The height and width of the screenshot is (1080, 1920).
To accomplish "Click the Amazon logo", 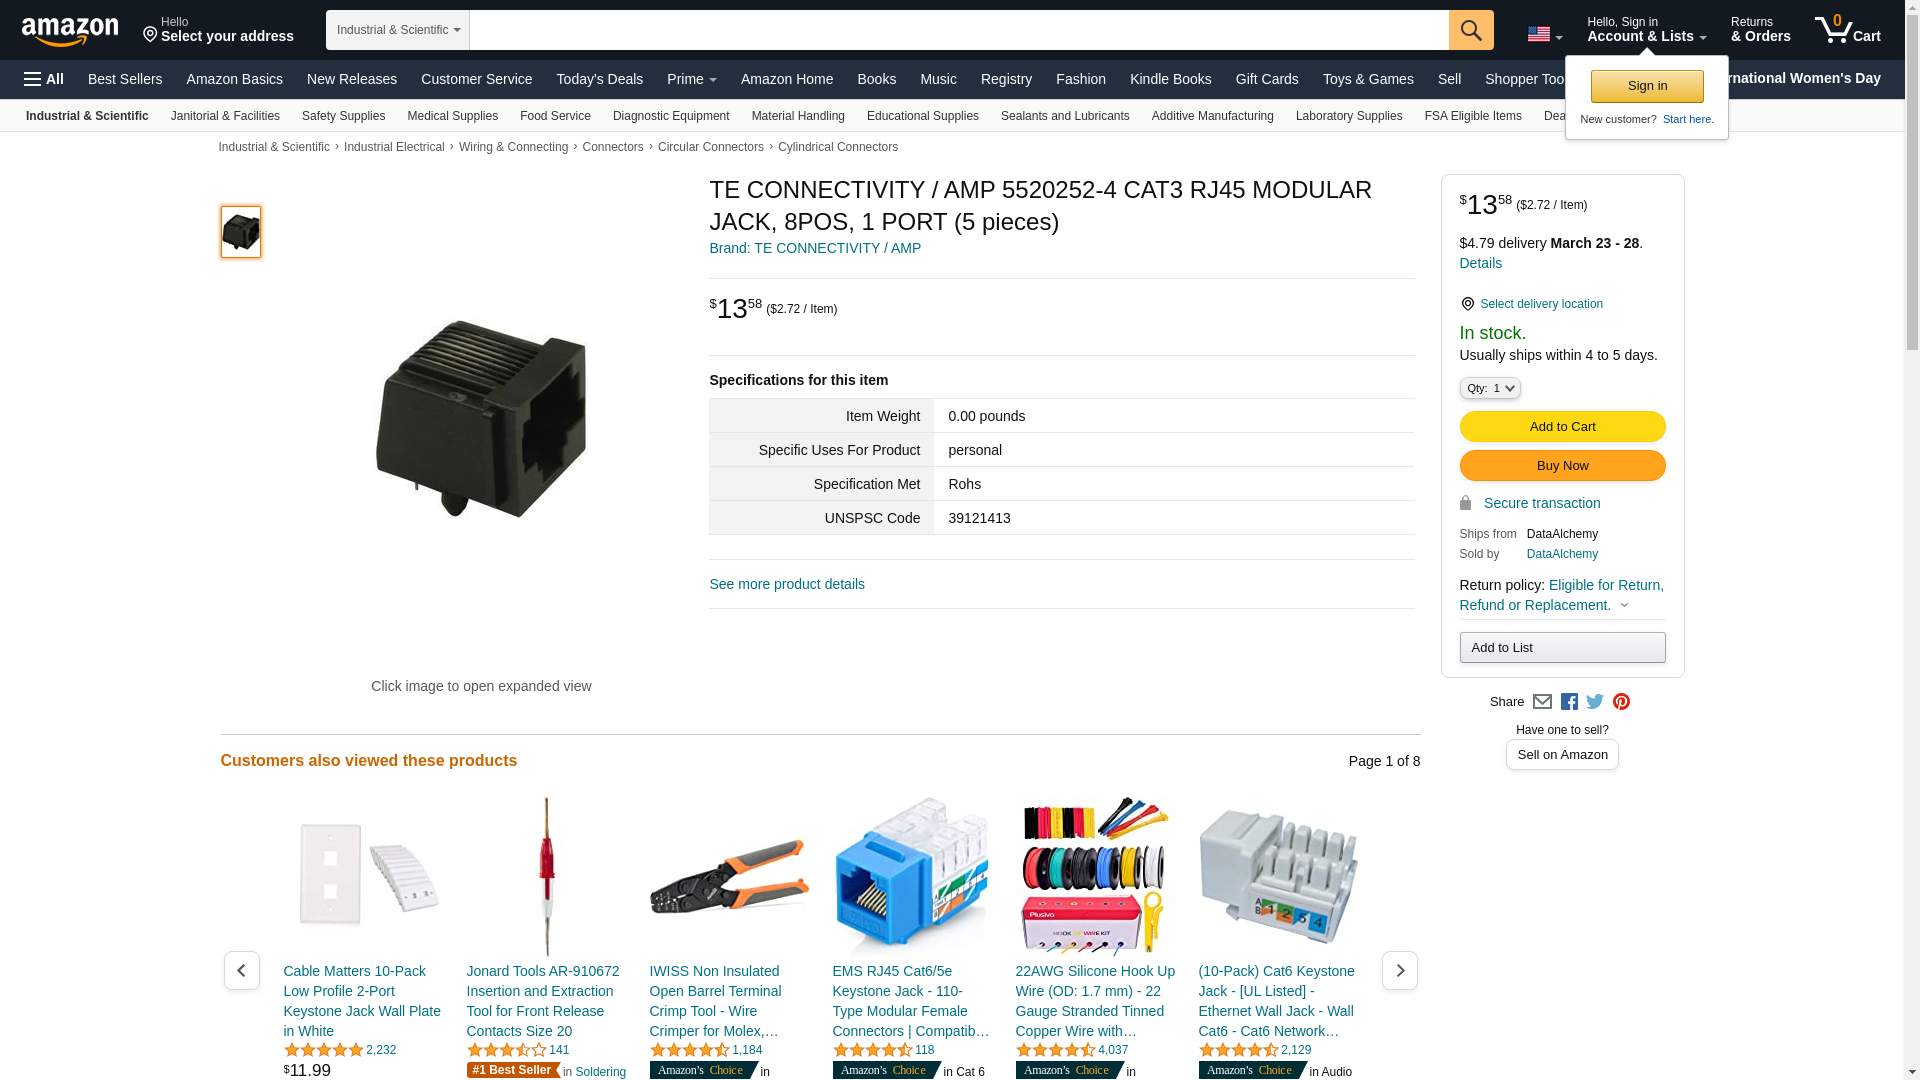I will click(x=70, y=31).
